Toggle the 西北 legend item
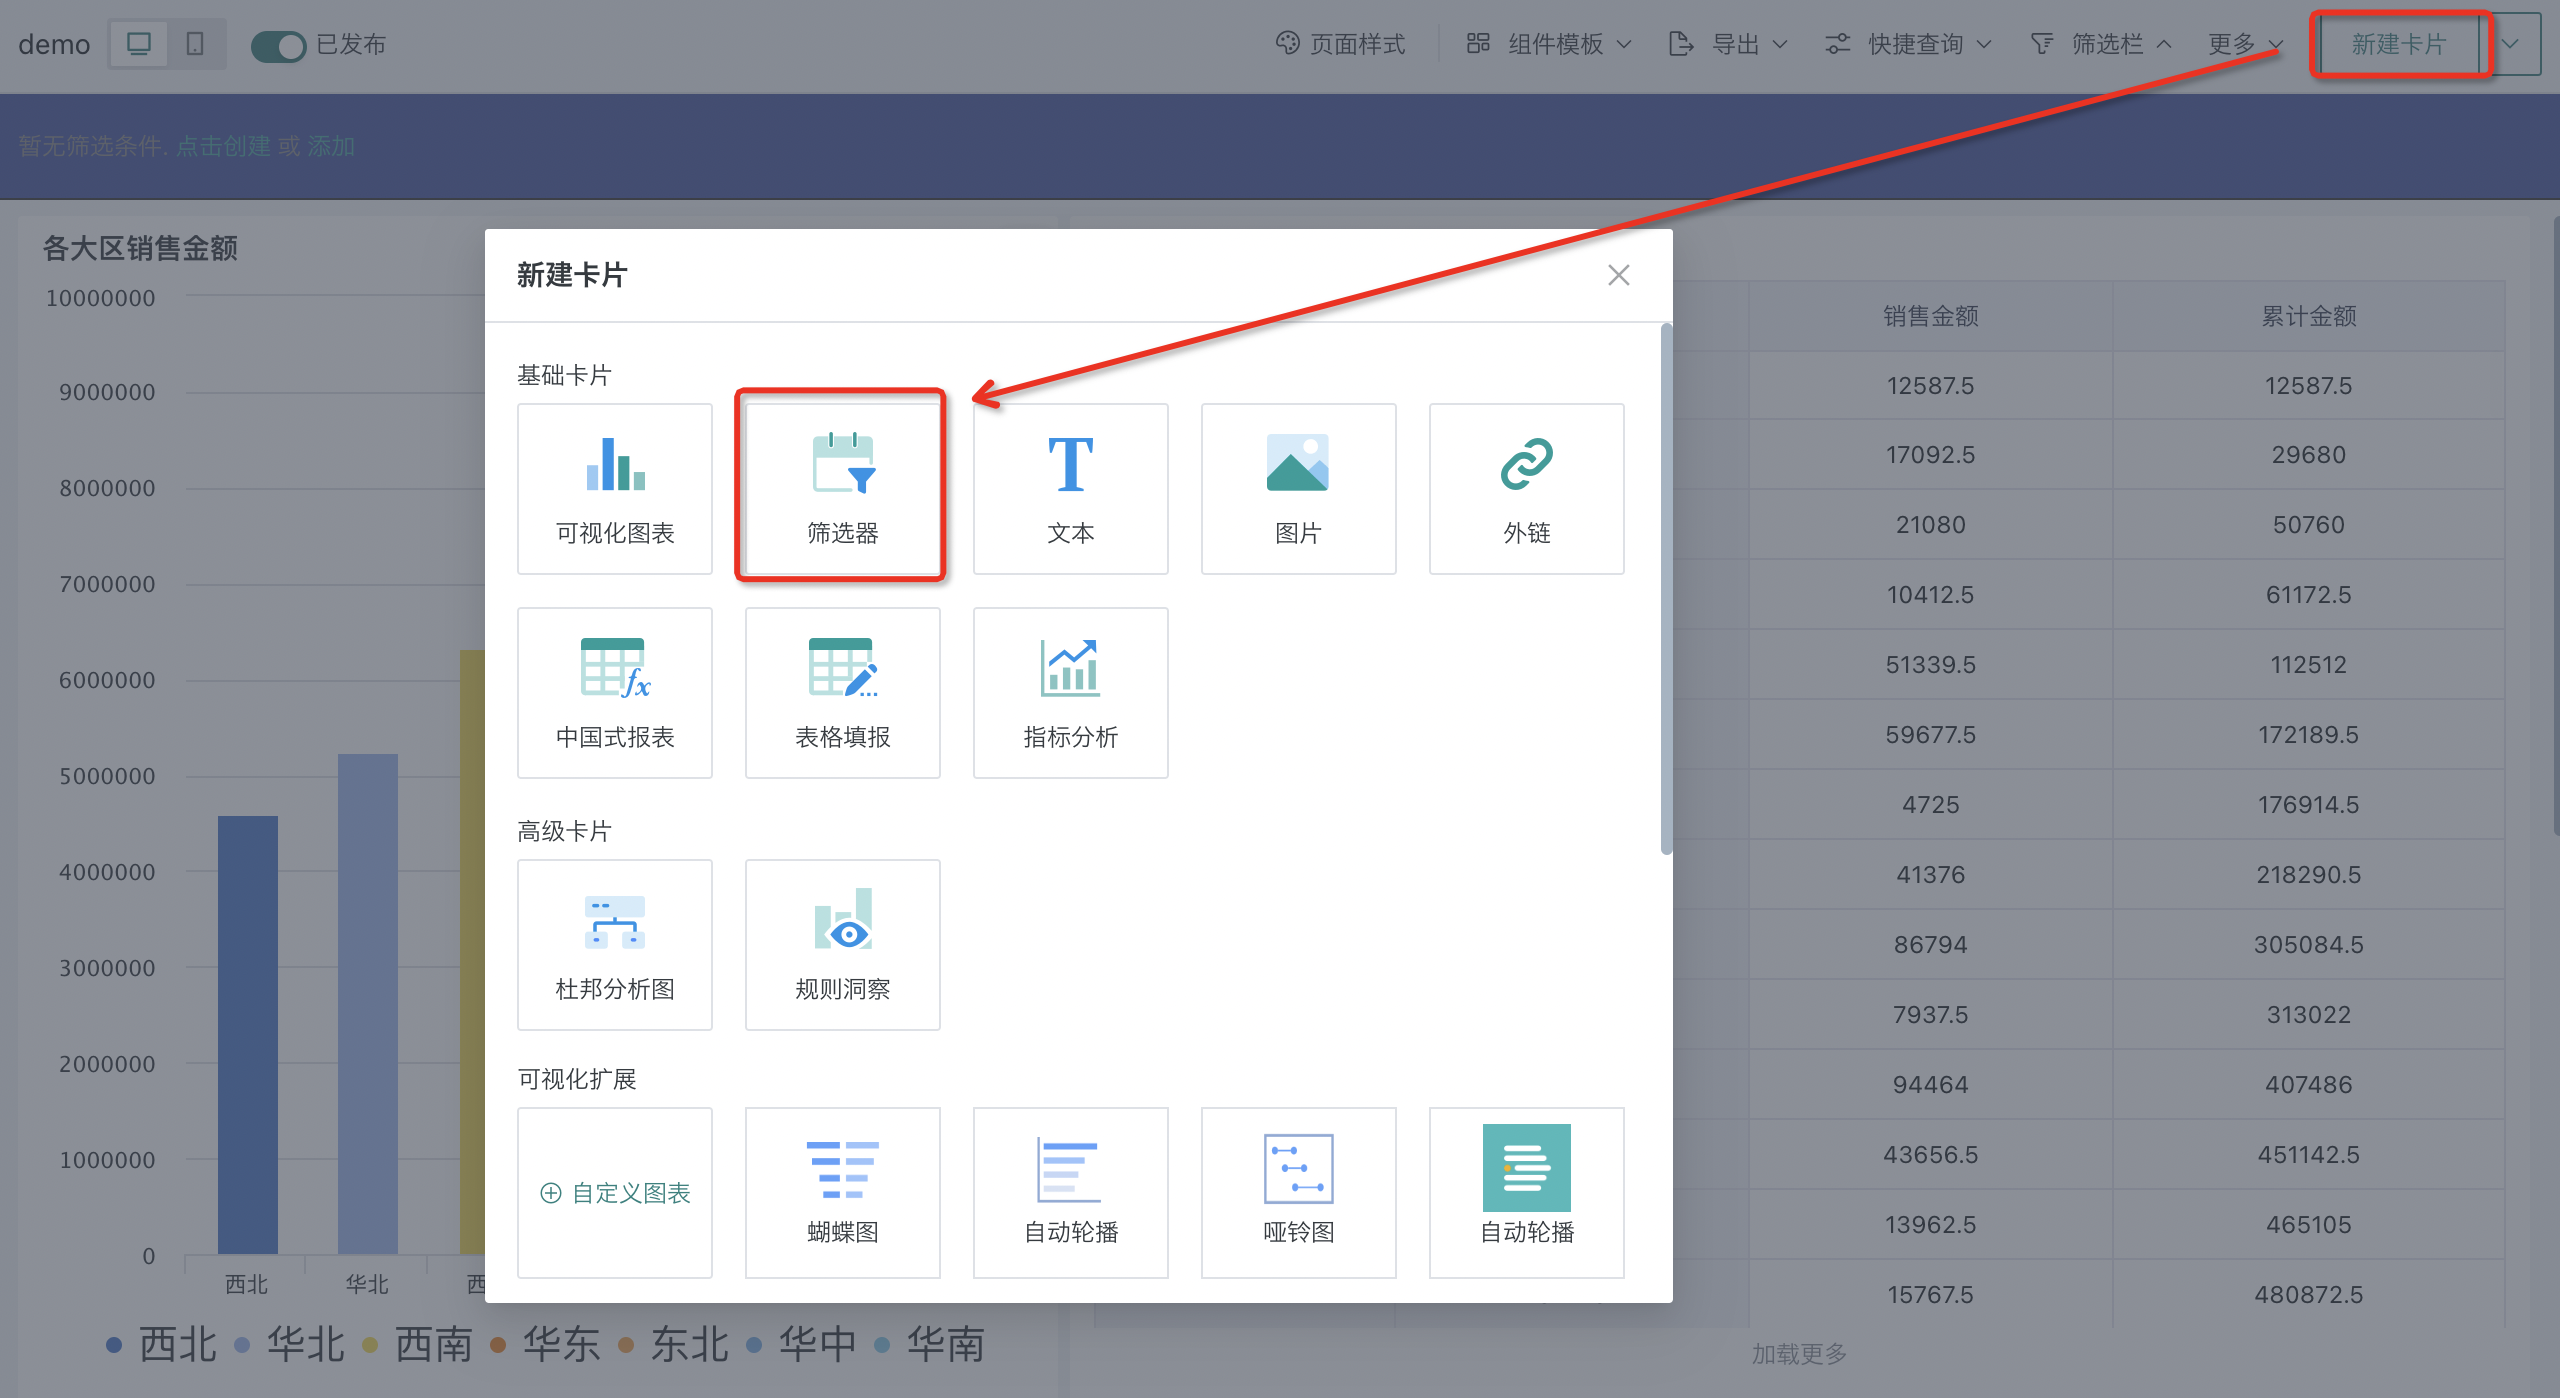This screenshot has width=2560, height=1398. click(x=161, y=1344)
